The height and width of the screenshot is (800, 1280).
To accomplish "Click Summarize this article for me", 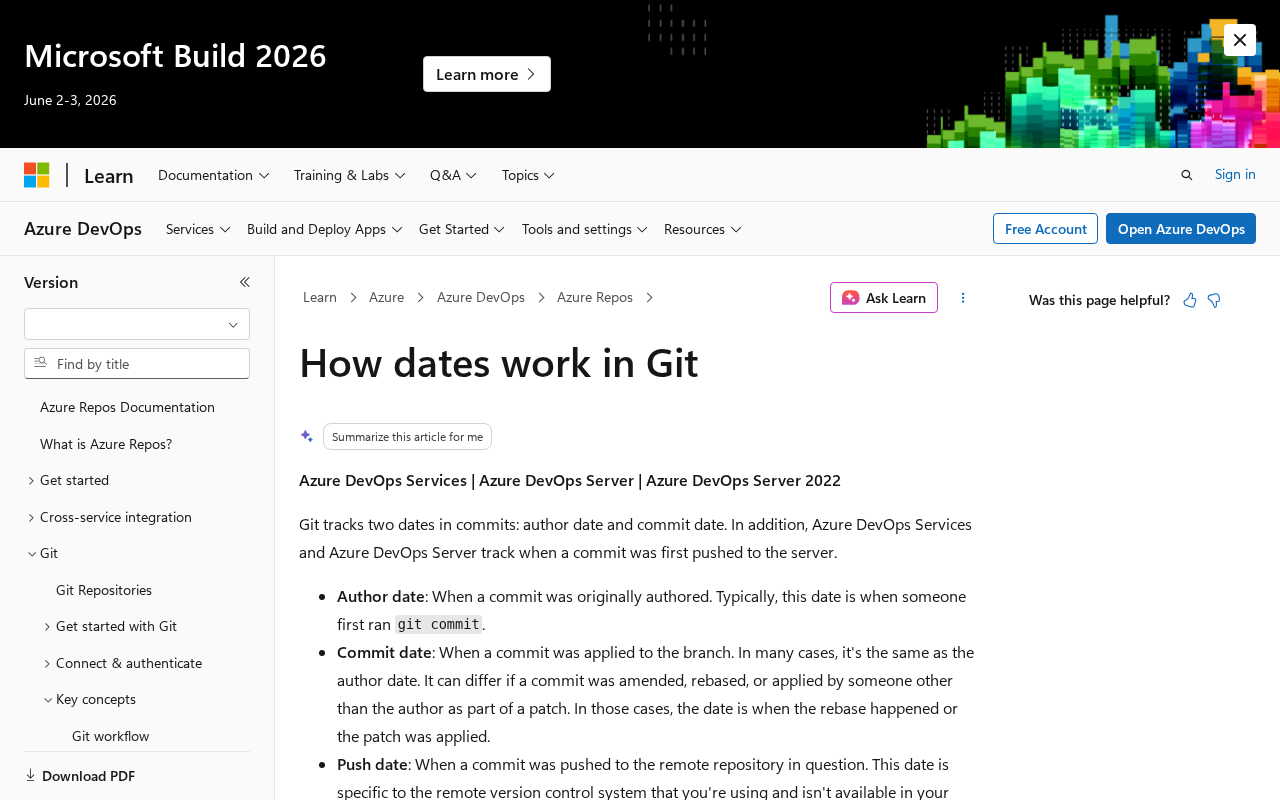I will pos(407,436).
